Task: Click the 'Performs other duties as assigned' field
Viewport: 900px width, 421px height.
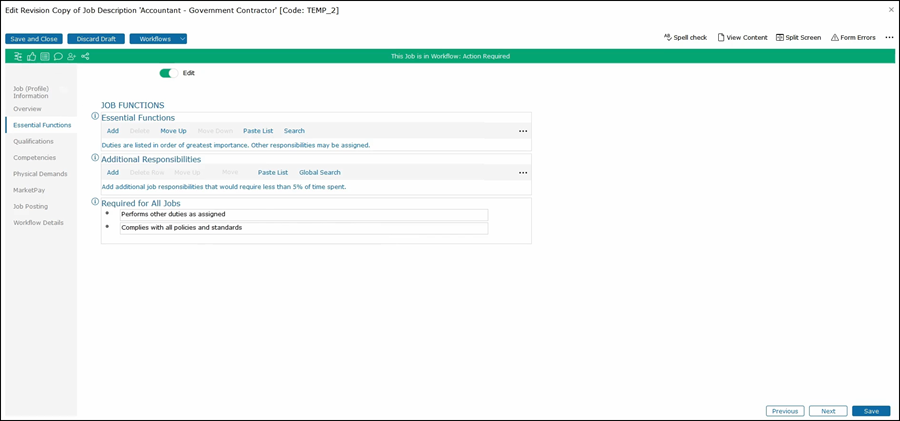Action: coord(303,214)
